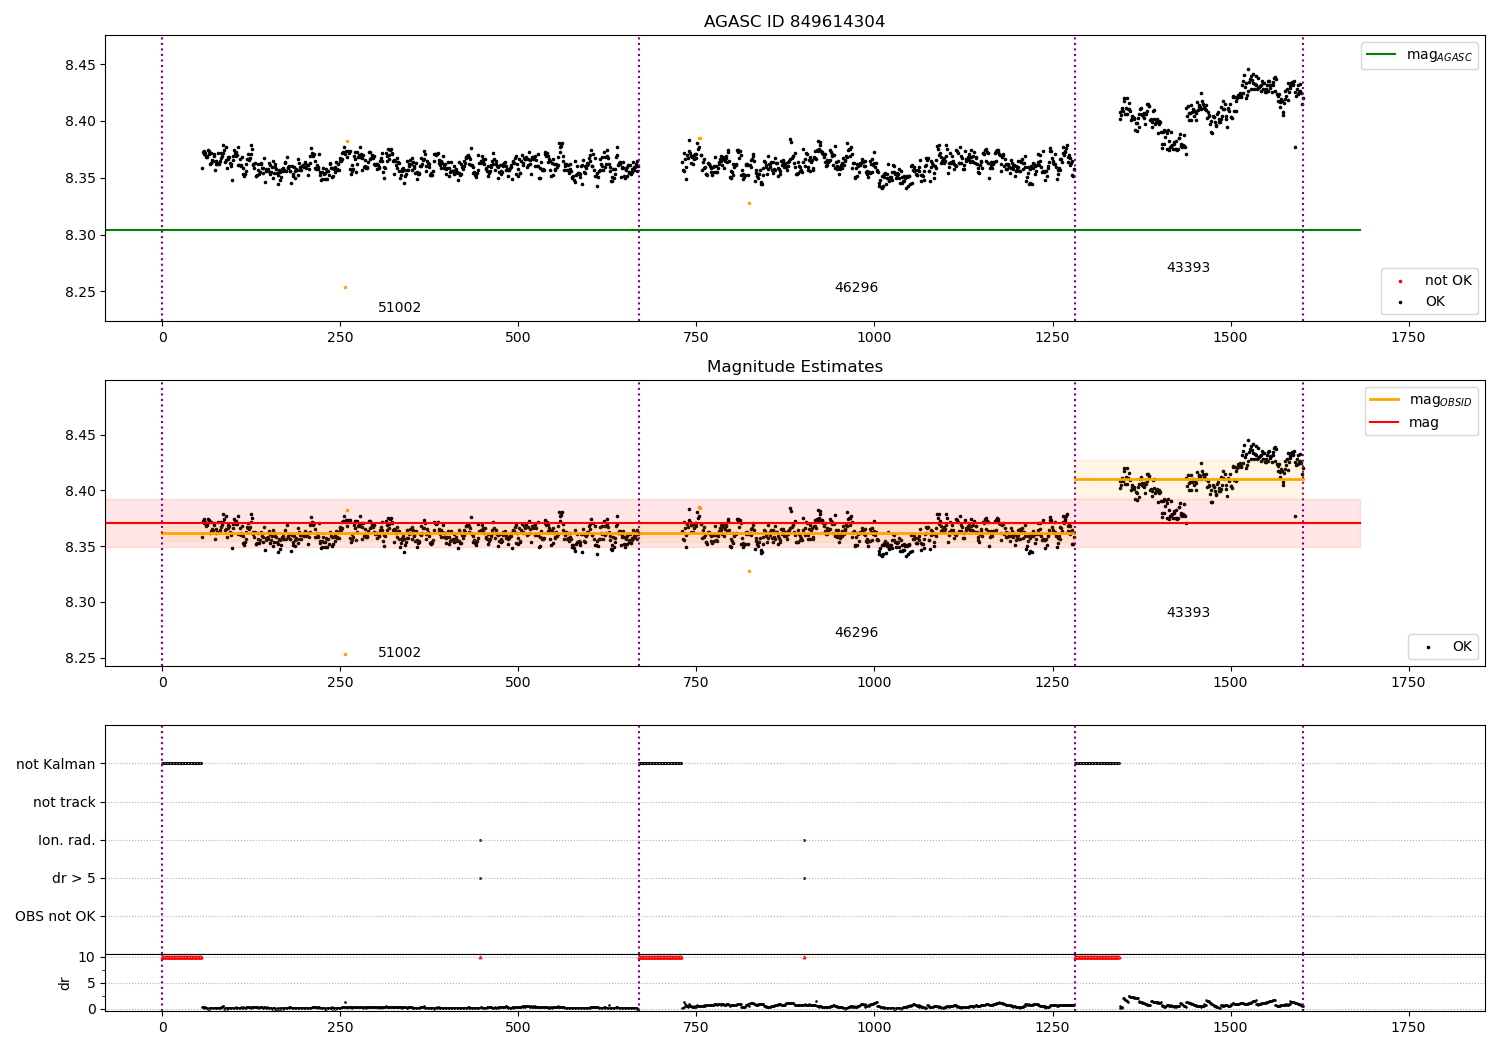Click the 'not track' axis label

click(x=64, y=802)
